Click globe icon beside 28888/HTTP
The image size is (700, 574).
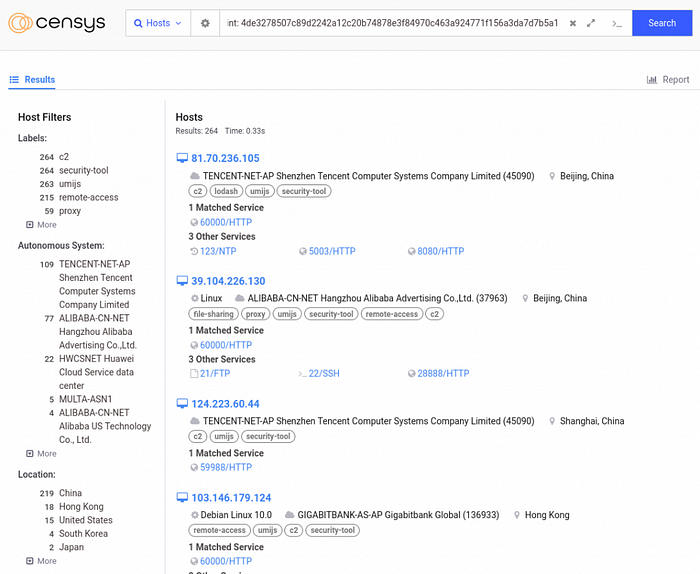412,374
